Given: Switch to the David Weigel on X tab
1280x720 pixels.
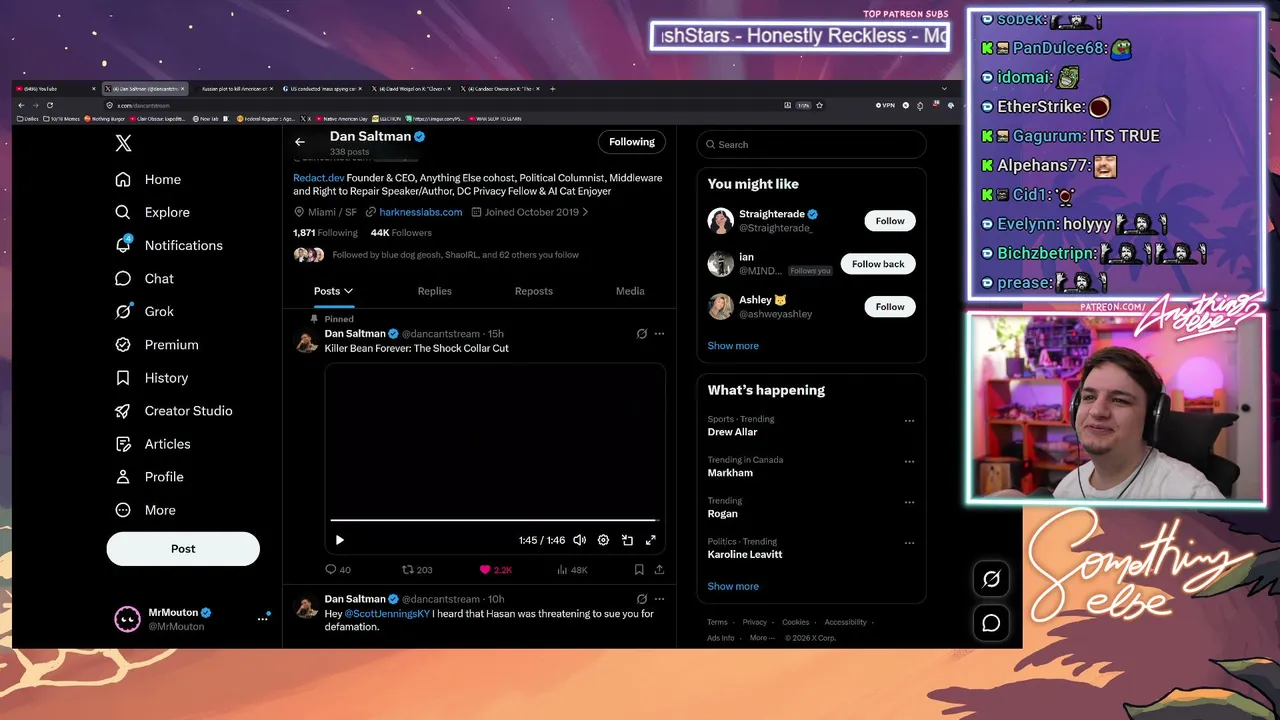Looking at the screenshot, I should pyautogui.click(x=410, y=89).
